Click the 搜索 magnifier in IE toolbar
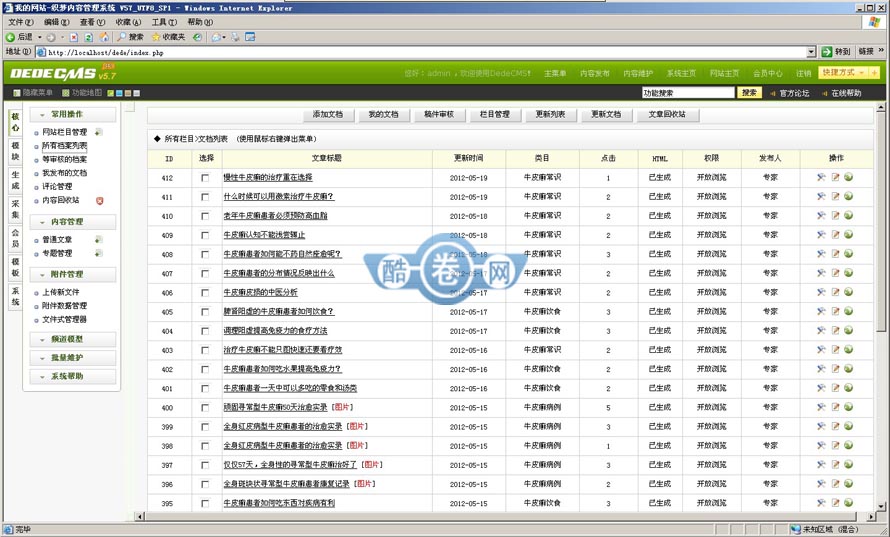The image size is (890, 537). [121, 37]
